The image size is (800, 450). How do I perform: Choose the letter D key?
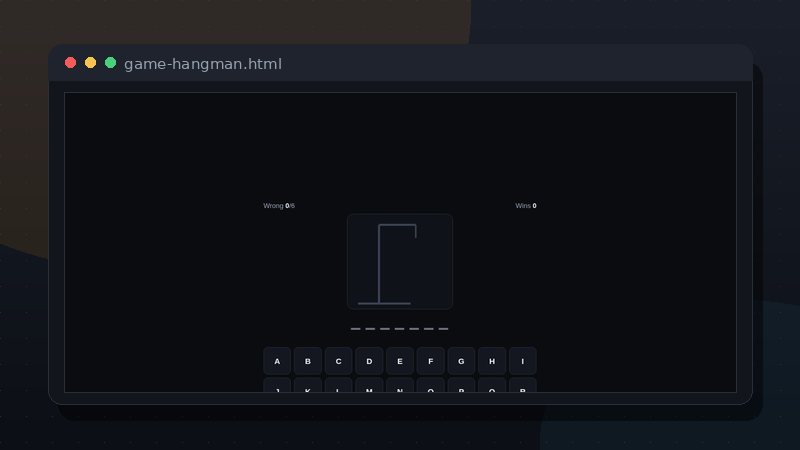click(x=369, y=361)
